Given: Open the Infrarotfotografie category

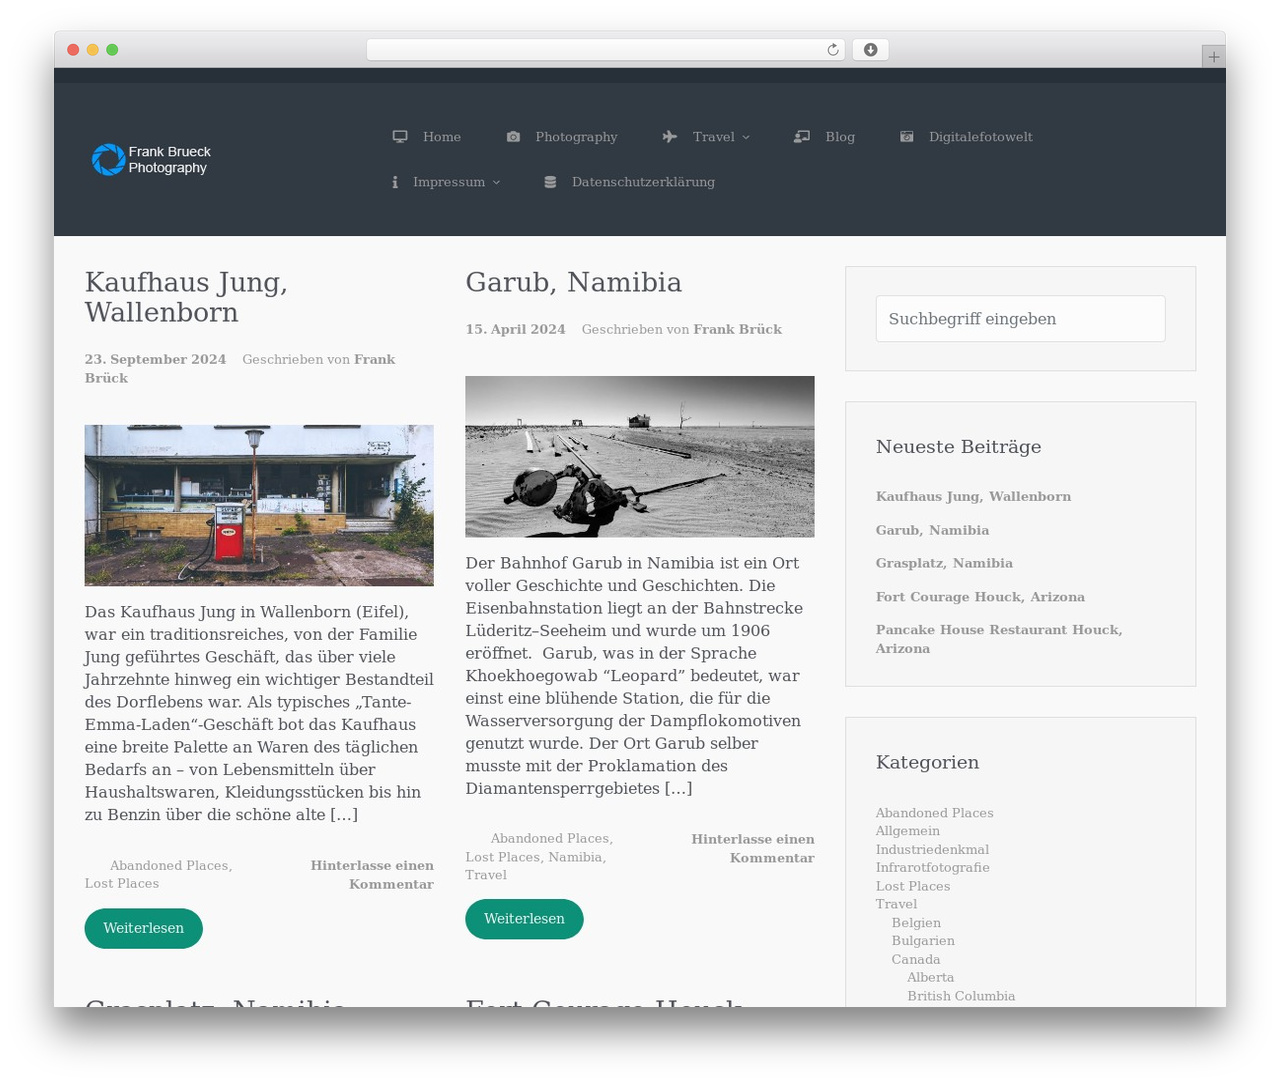Looking at the screenshot, I should pos(933,868).
